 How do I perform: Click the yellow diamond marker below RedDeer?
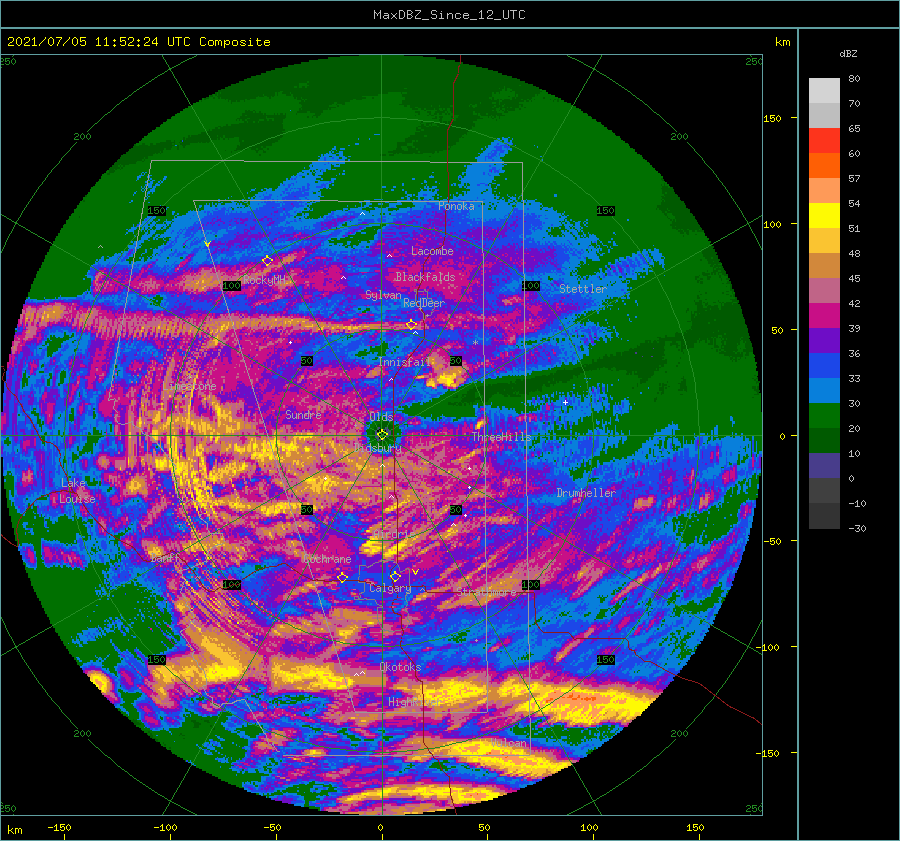pos(412,325)
